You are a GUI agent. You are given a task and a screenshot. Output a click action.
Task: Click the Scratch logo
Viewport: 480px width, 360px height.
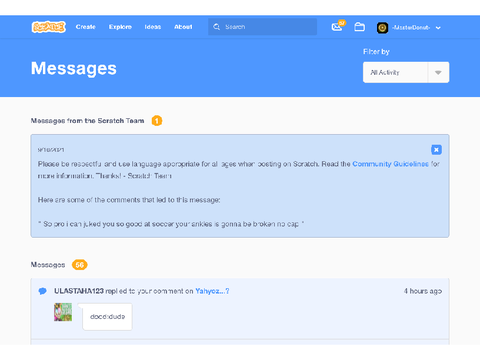(49, 27)
